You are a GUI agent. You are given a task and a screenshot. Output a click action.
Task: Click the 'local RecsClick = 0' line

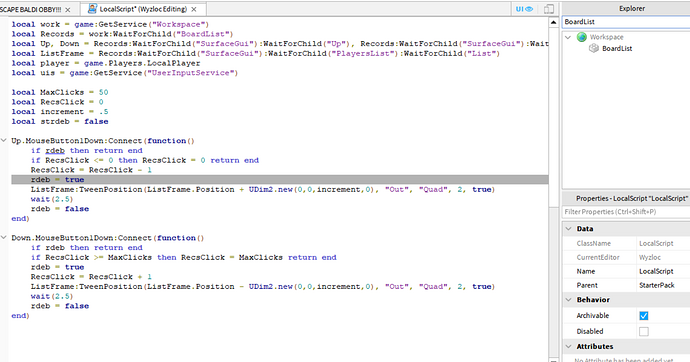(58, 102)
